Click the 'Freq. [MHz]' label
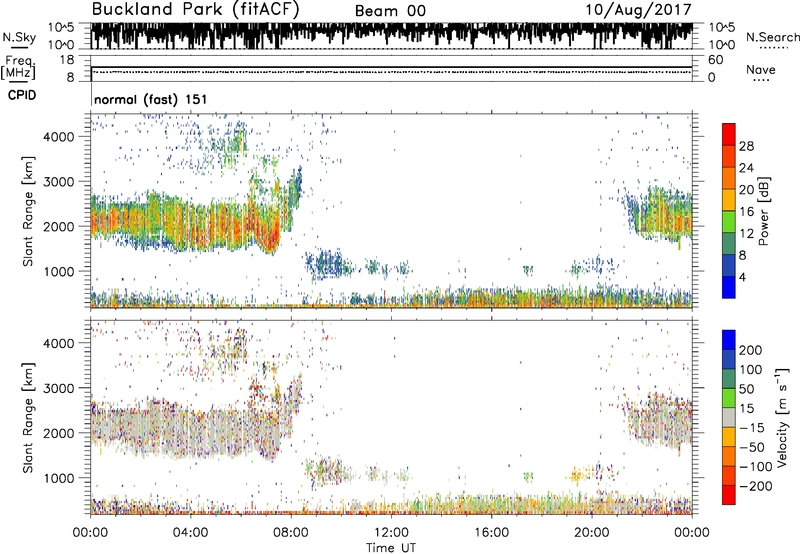This screenshot has height=554, width=800. click(18, 67)
